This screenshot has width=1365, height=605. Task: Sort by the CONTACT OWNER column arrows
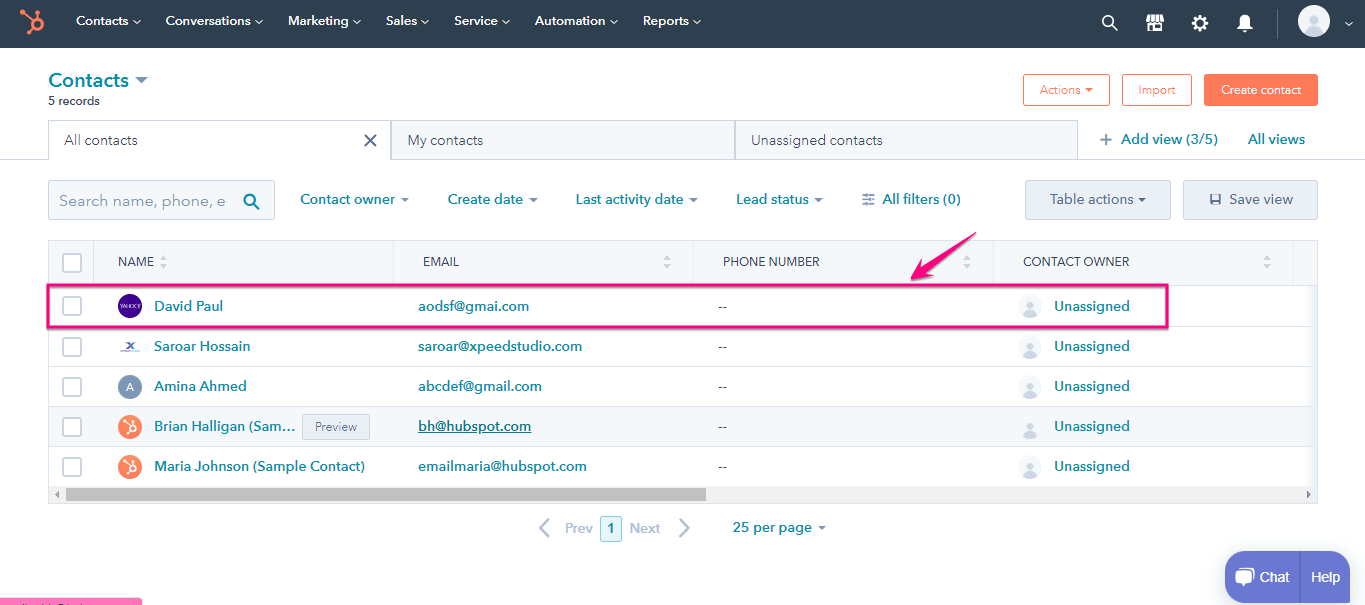tap(1267, 262)
